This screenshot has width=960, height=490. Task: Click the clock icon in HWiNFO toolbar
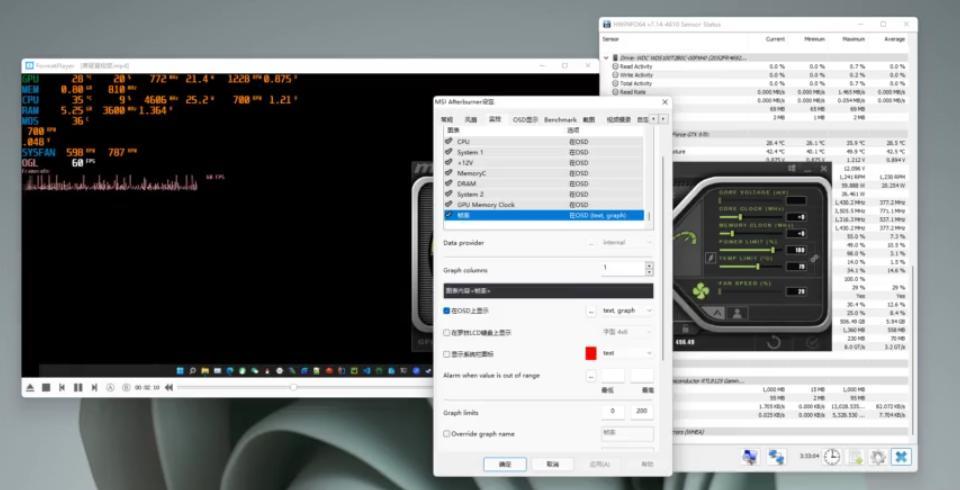click(831, 457)
